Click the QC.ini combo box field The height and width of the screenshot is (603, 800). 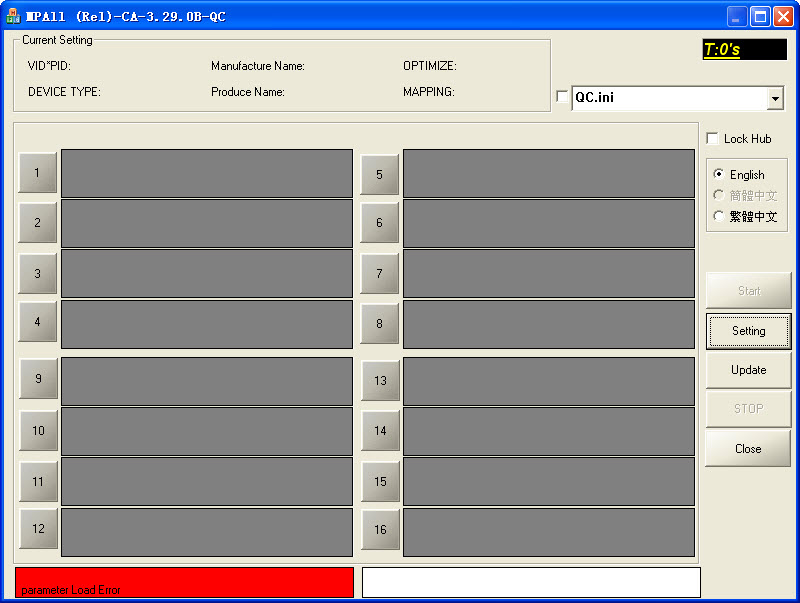667,98
